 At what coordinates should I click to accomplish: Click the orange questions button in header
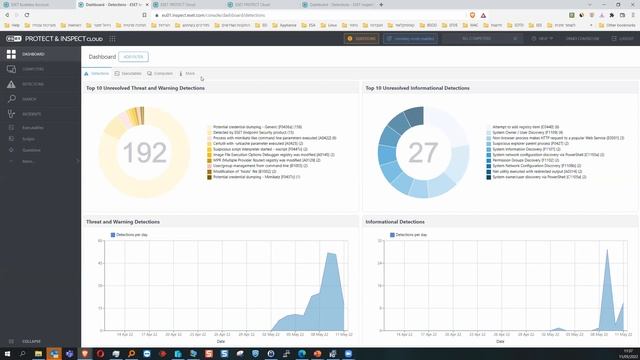pyautogui.click(x=361, y=39)
